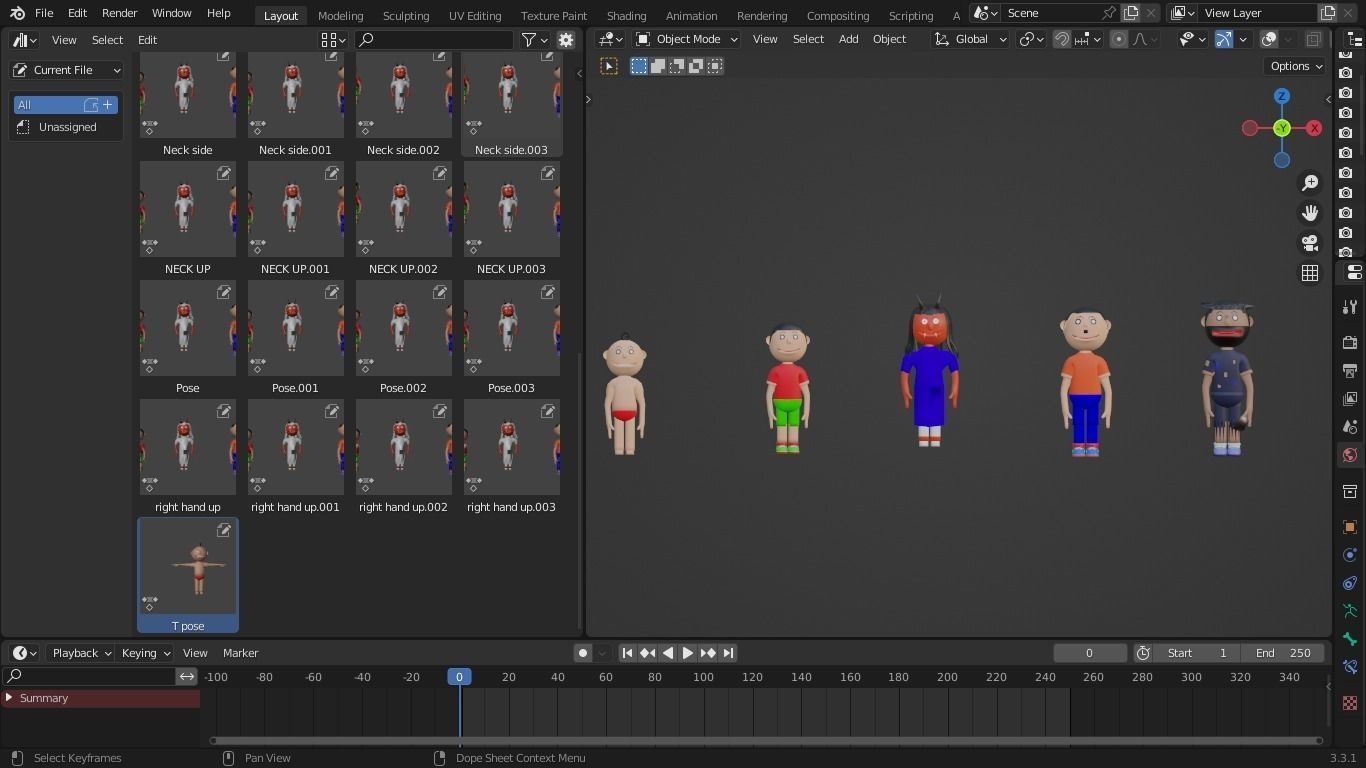Open the Texture properties checker icon
The width and height of the screenshot is (1366, 768).
[x=1350, y=703]
